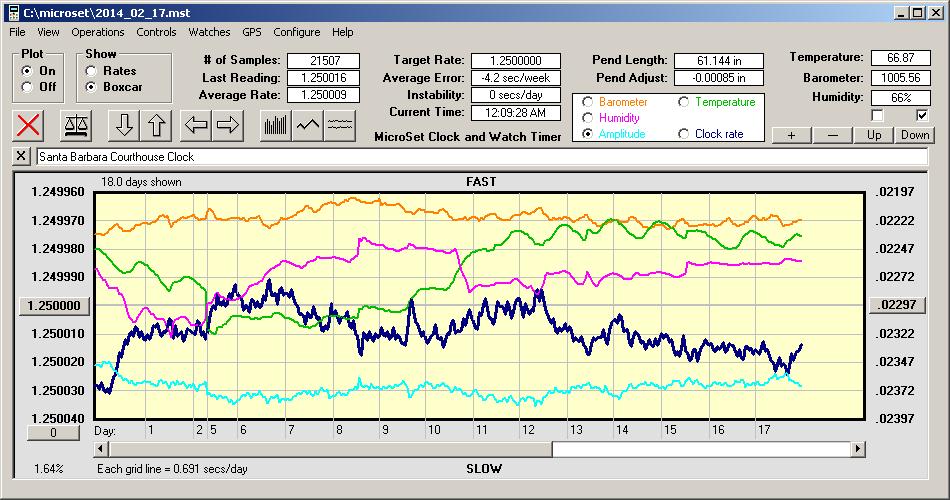Click the Last Reading value field
The image size is (950, 500).
pyautogui.click(x=324, y=78)
